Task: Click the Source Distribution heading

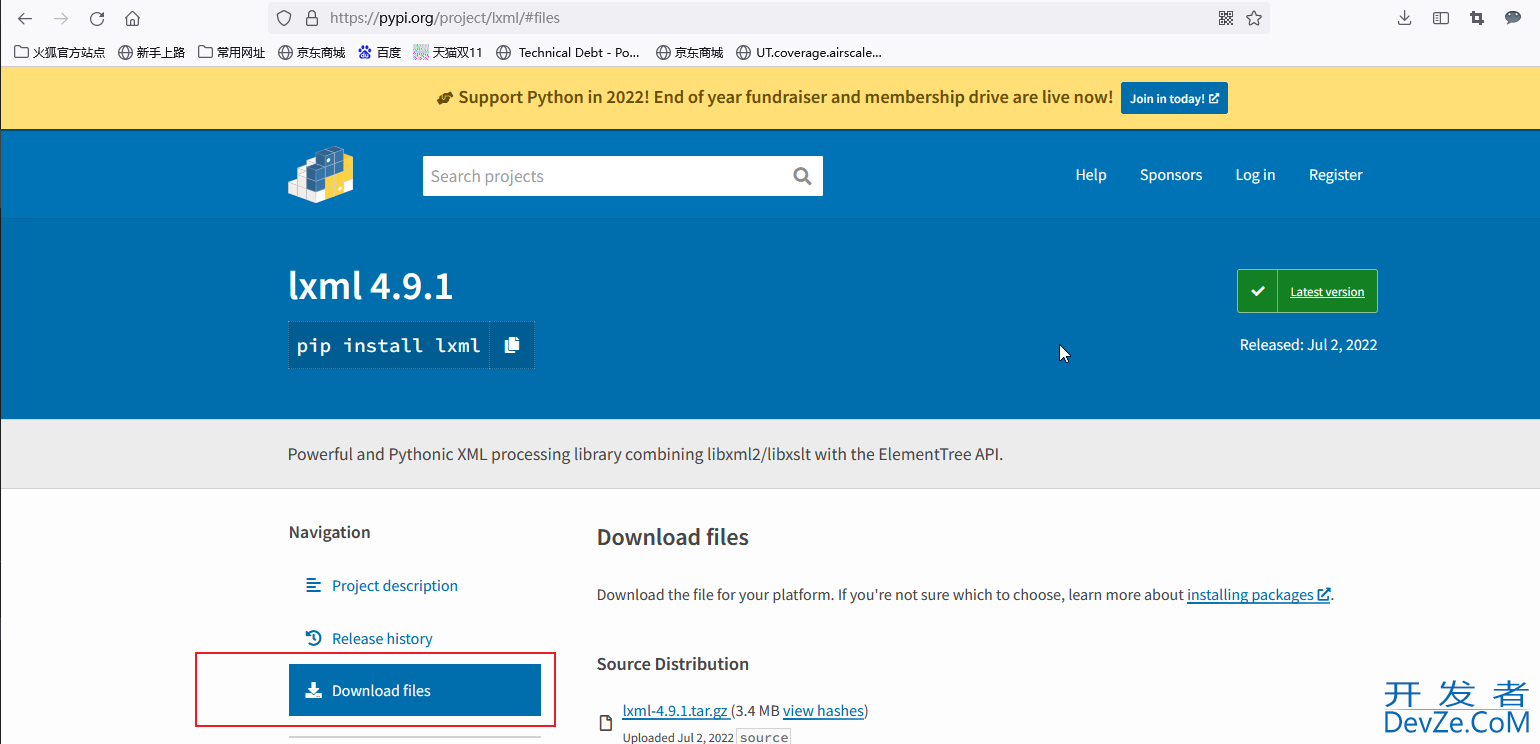Action: click(673, 664)
